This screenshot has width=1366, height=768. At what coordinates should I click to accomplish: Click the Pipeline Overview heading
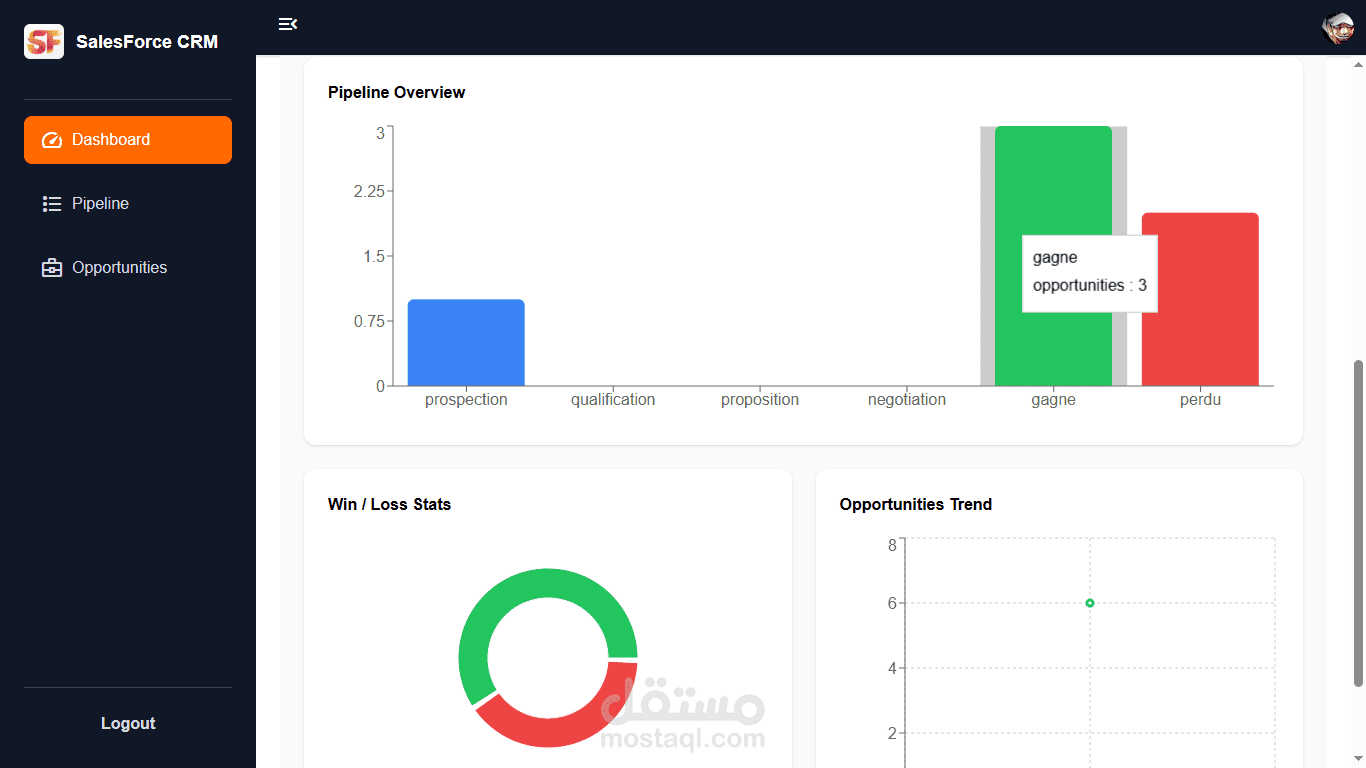[397, 92]
